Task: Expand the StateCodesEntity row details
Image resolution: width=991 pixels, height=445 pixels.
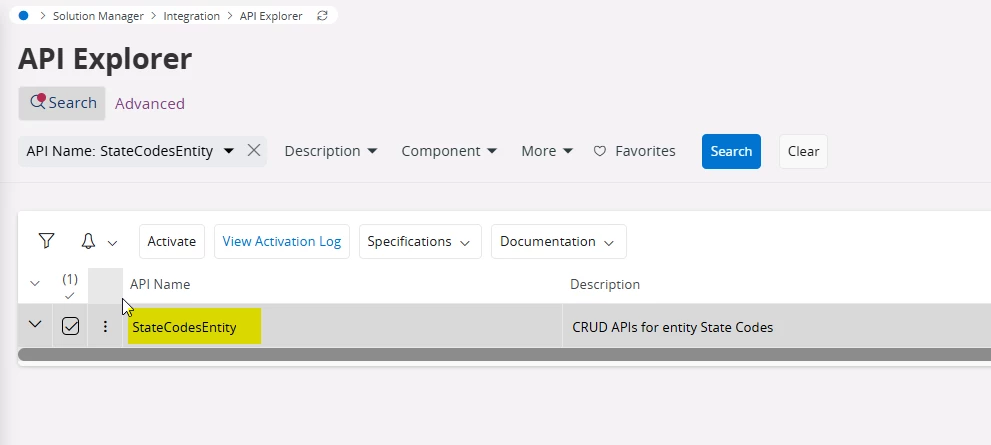Action: coord(35,325)
